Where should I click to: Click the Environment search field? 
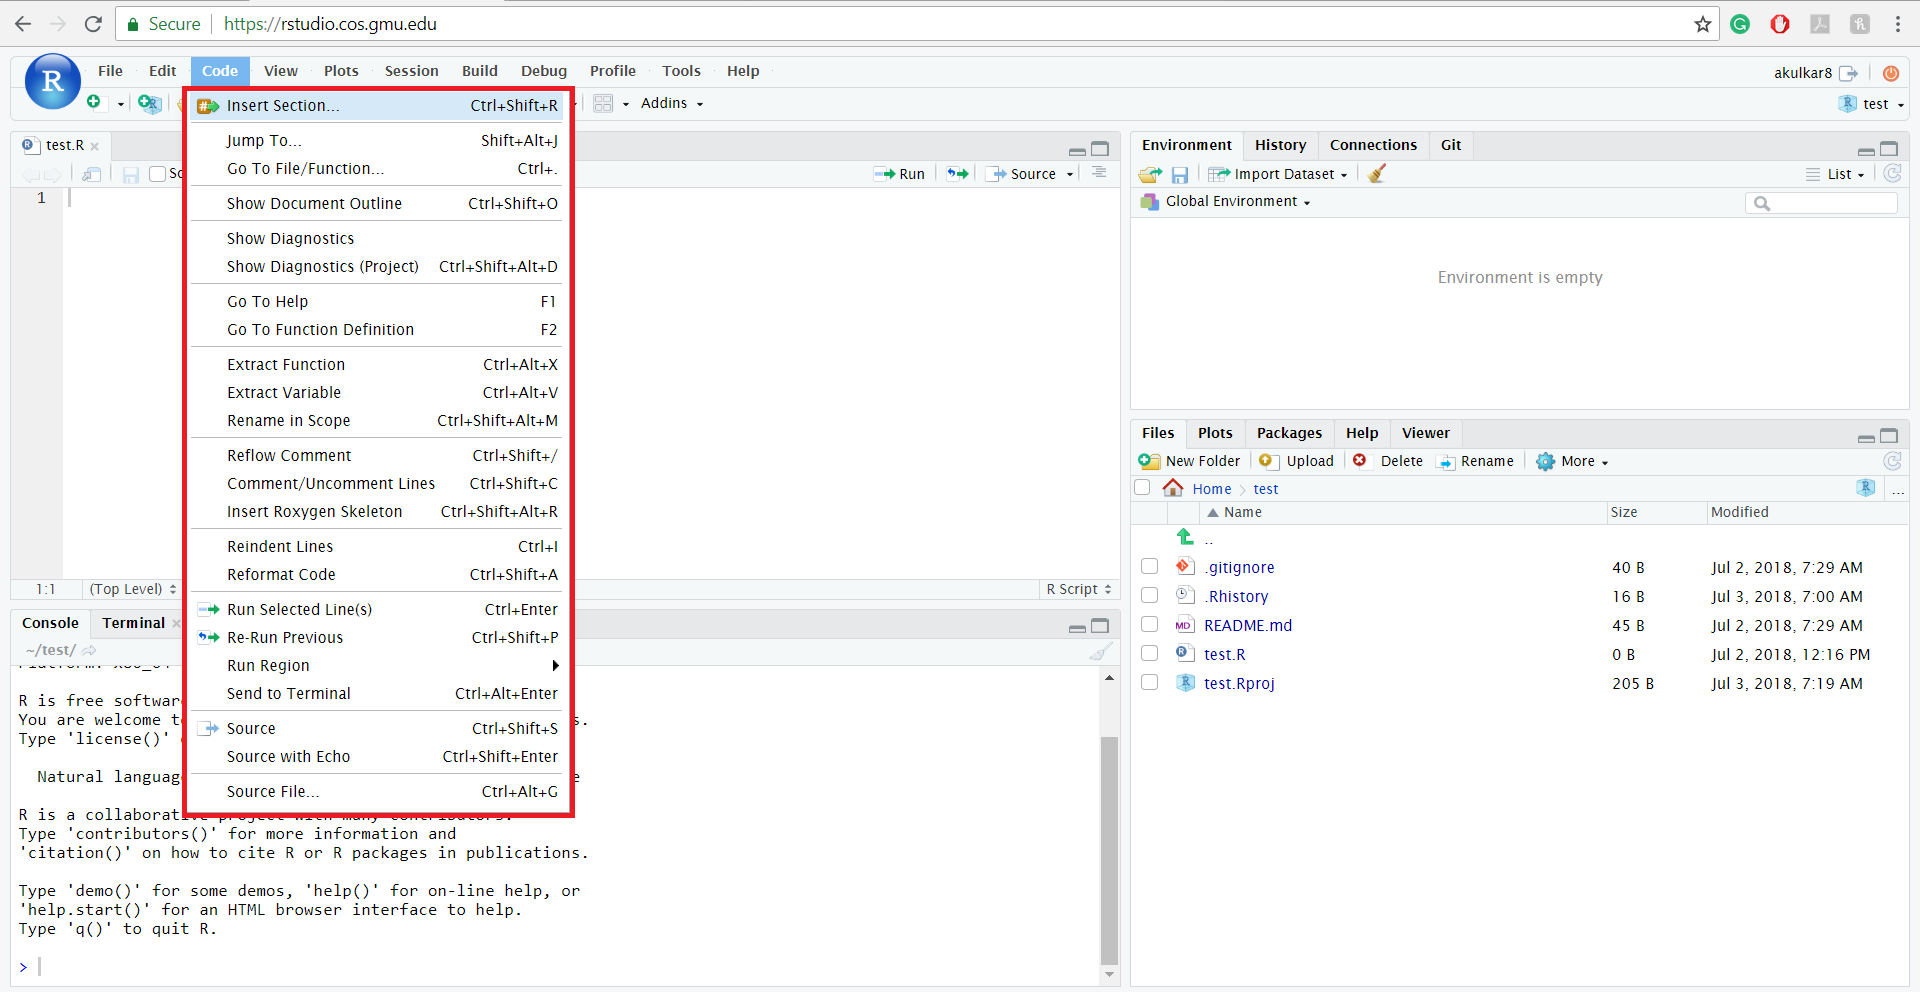pyautogui.click(x=1821, y=203)
